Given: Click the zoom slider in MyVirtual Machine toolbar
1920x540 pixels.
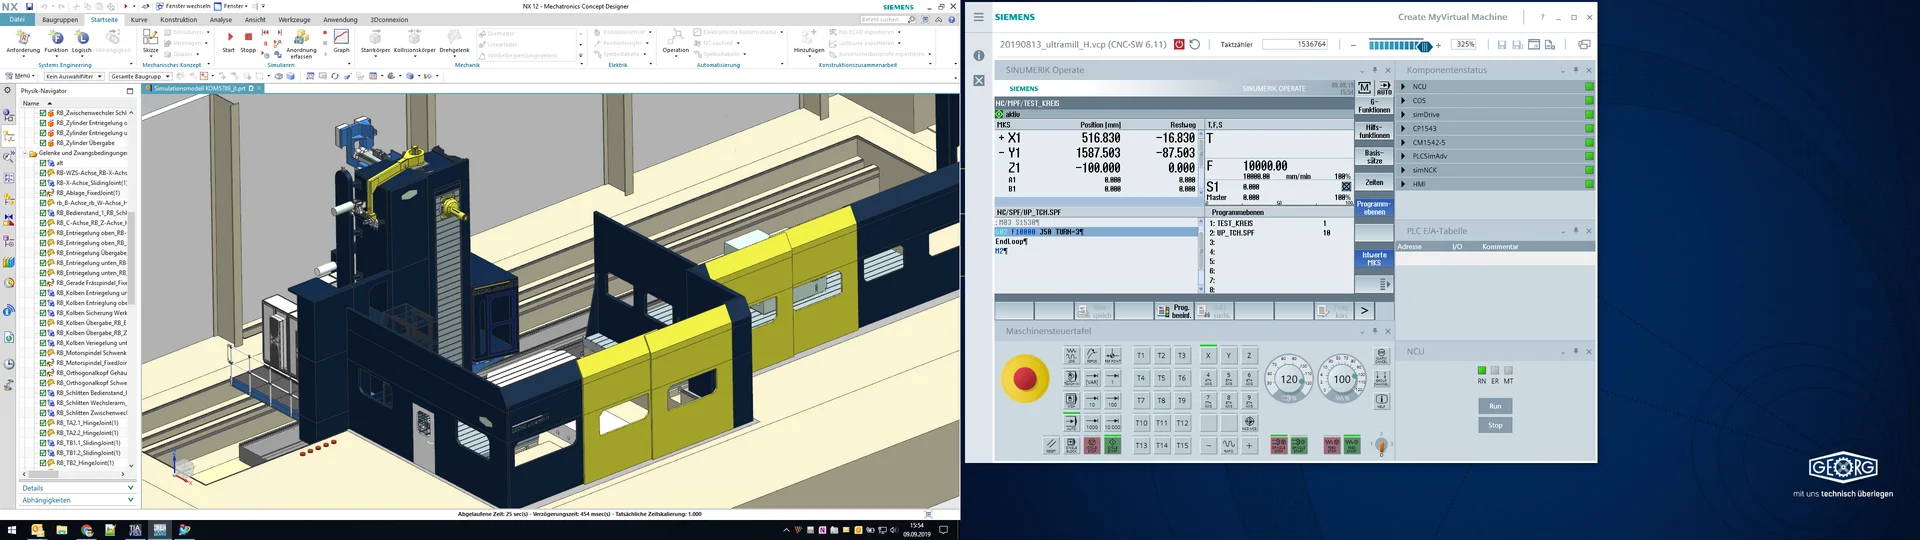Looking at the screenshot, I should [x=1400, y=45].
